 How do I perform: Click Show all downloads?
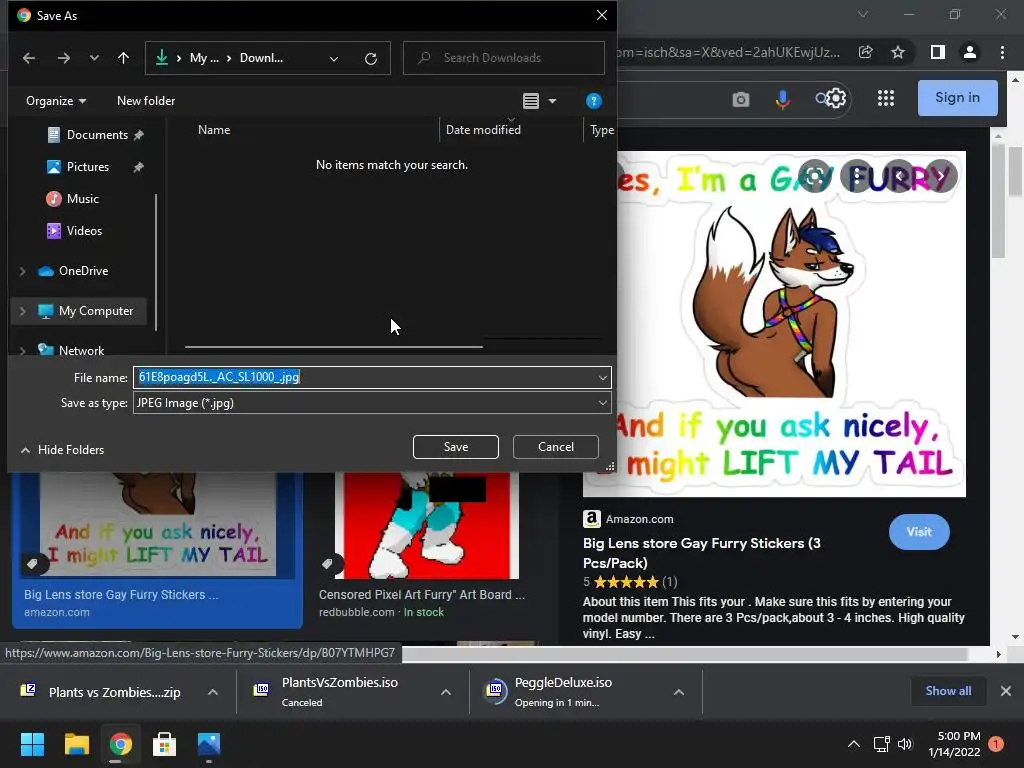pyautogui.click(x=948, y=691)
